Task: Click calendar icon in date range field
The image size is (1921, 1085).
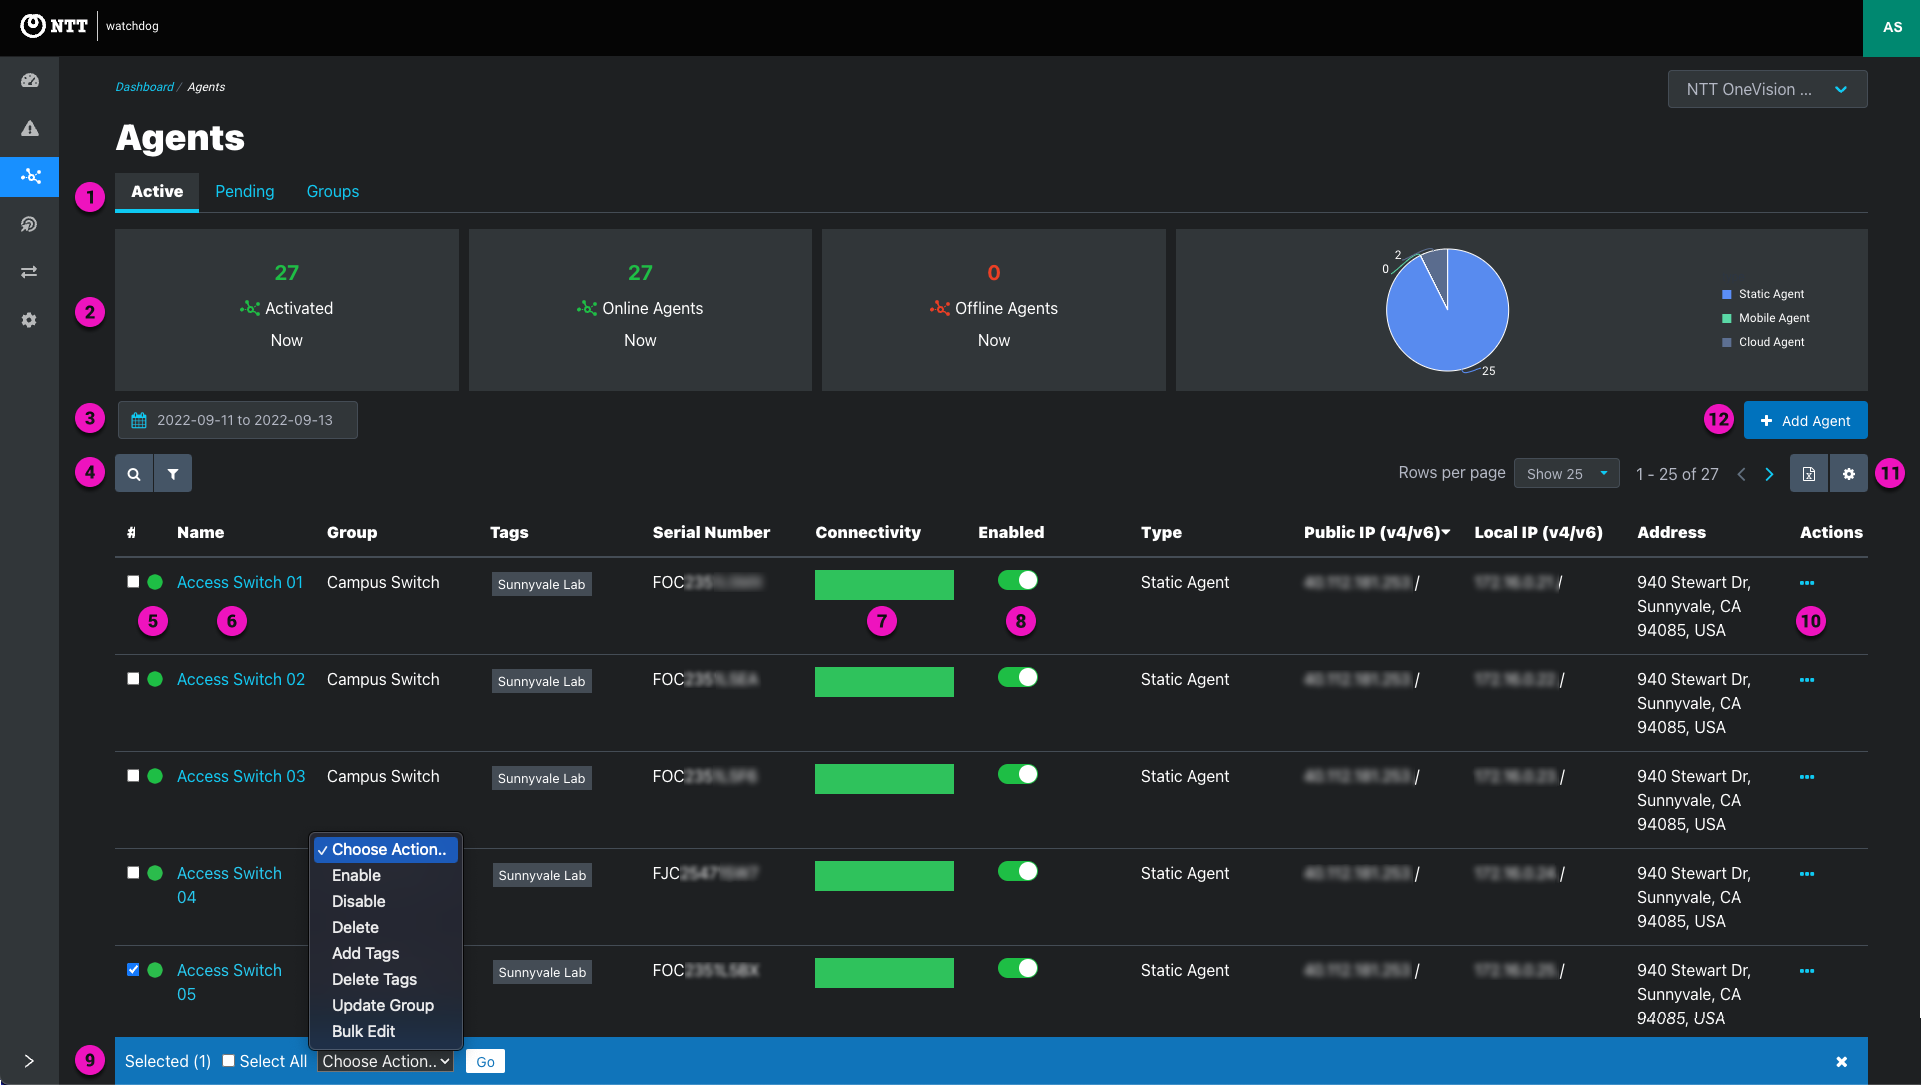Action: pos(139,420)
